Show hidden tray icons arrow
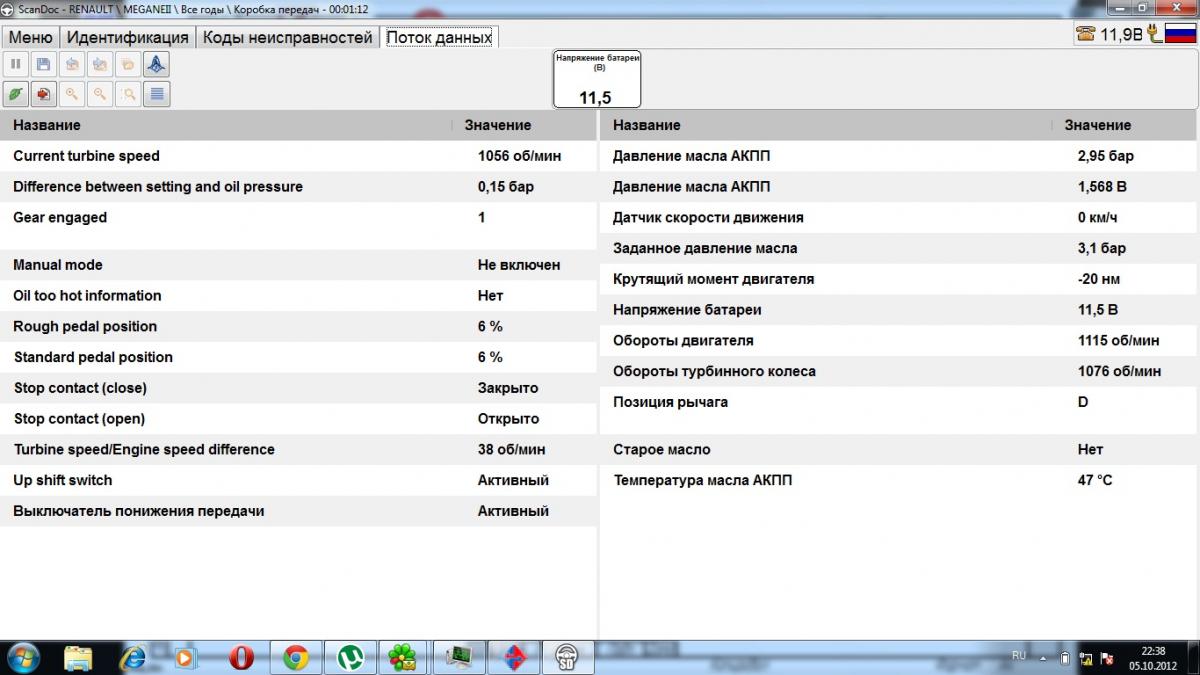Screen dimensions: 1200x675 point(1042,657)
